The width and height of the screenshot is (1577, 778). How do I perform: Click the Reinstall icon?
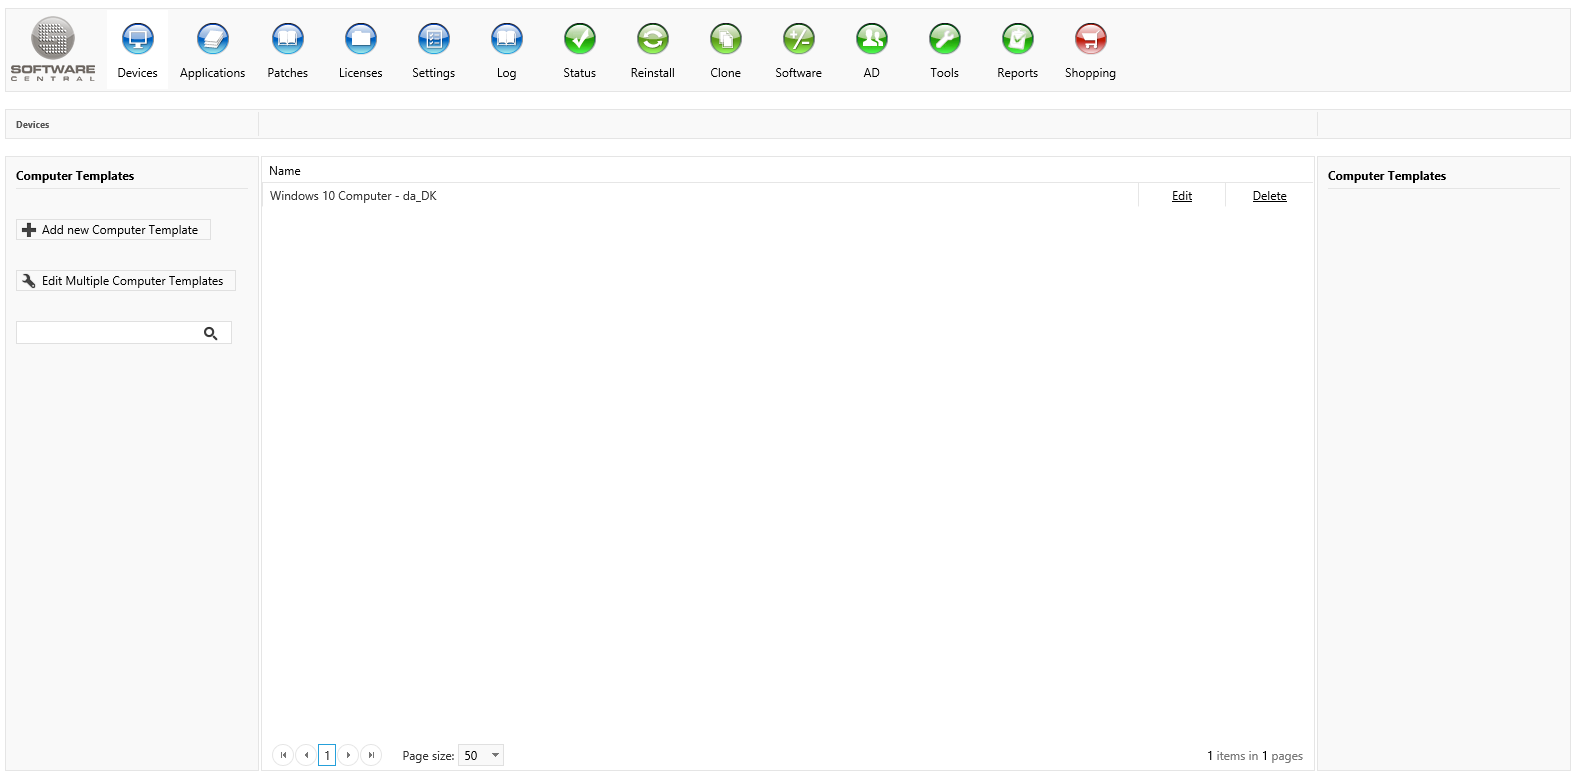[652, 40]
